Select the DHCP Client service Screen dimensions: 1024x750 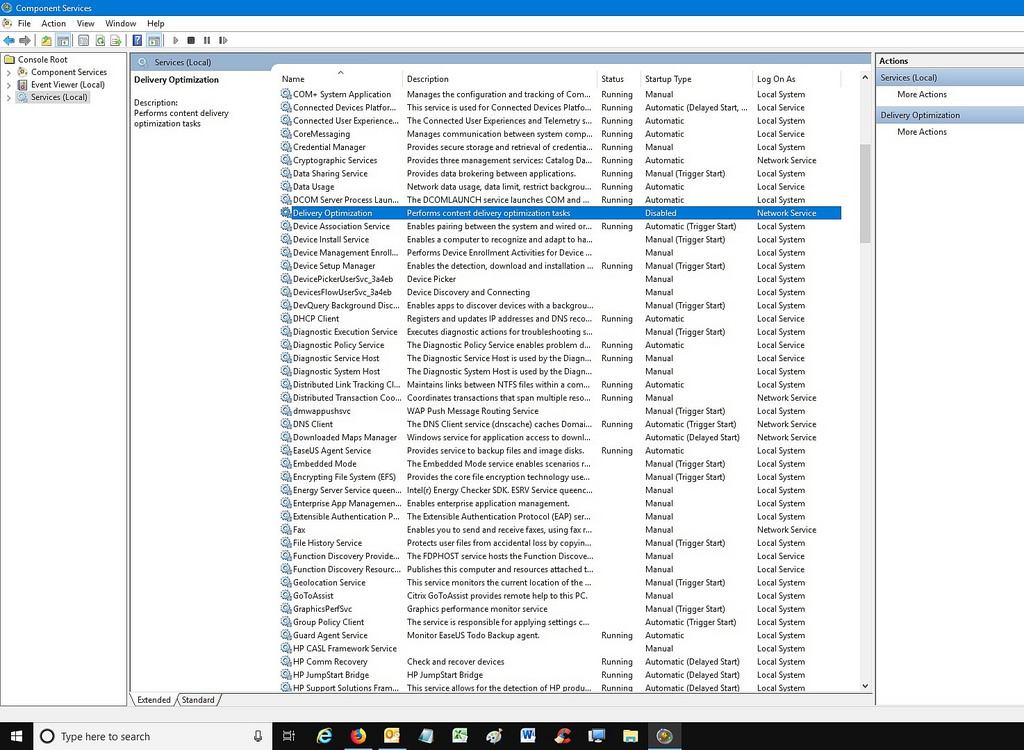click(x=560, y=319)
